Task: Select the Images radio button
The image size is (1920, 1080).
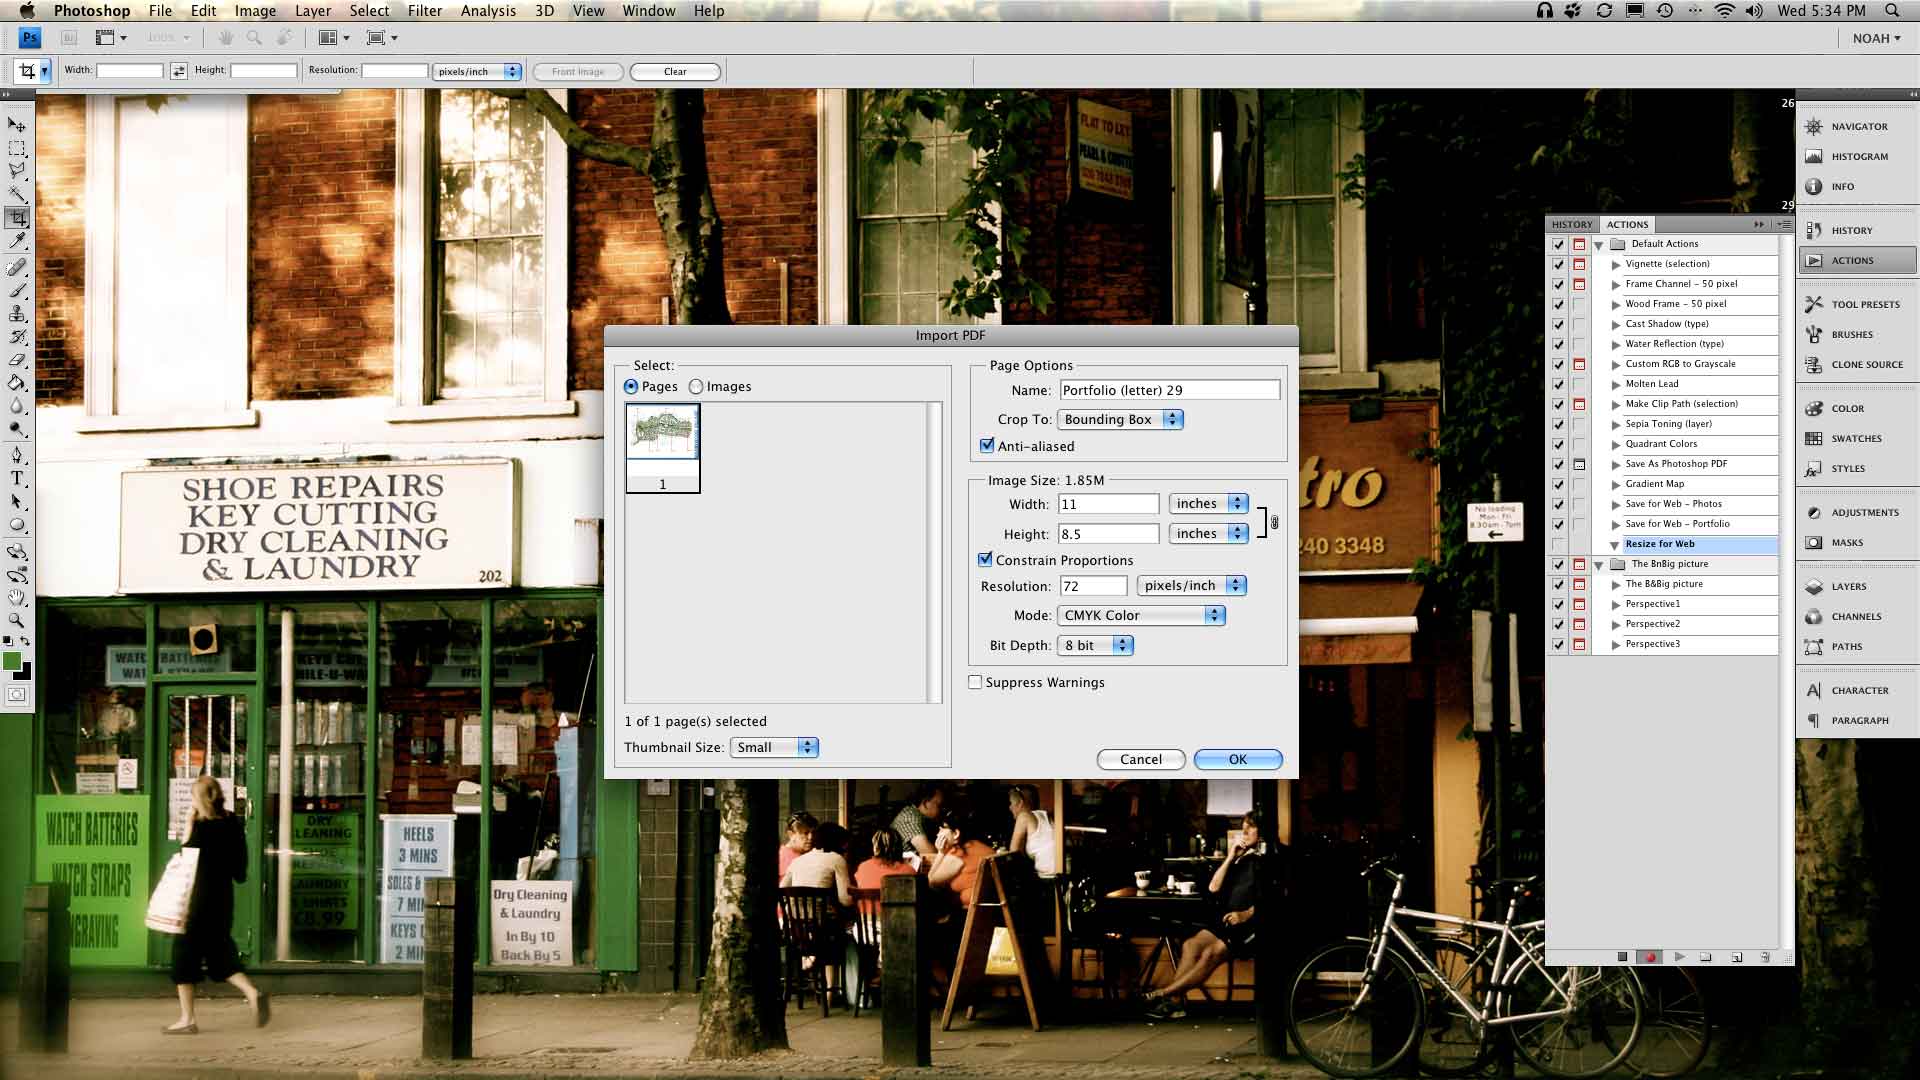Action: point(696,386)
